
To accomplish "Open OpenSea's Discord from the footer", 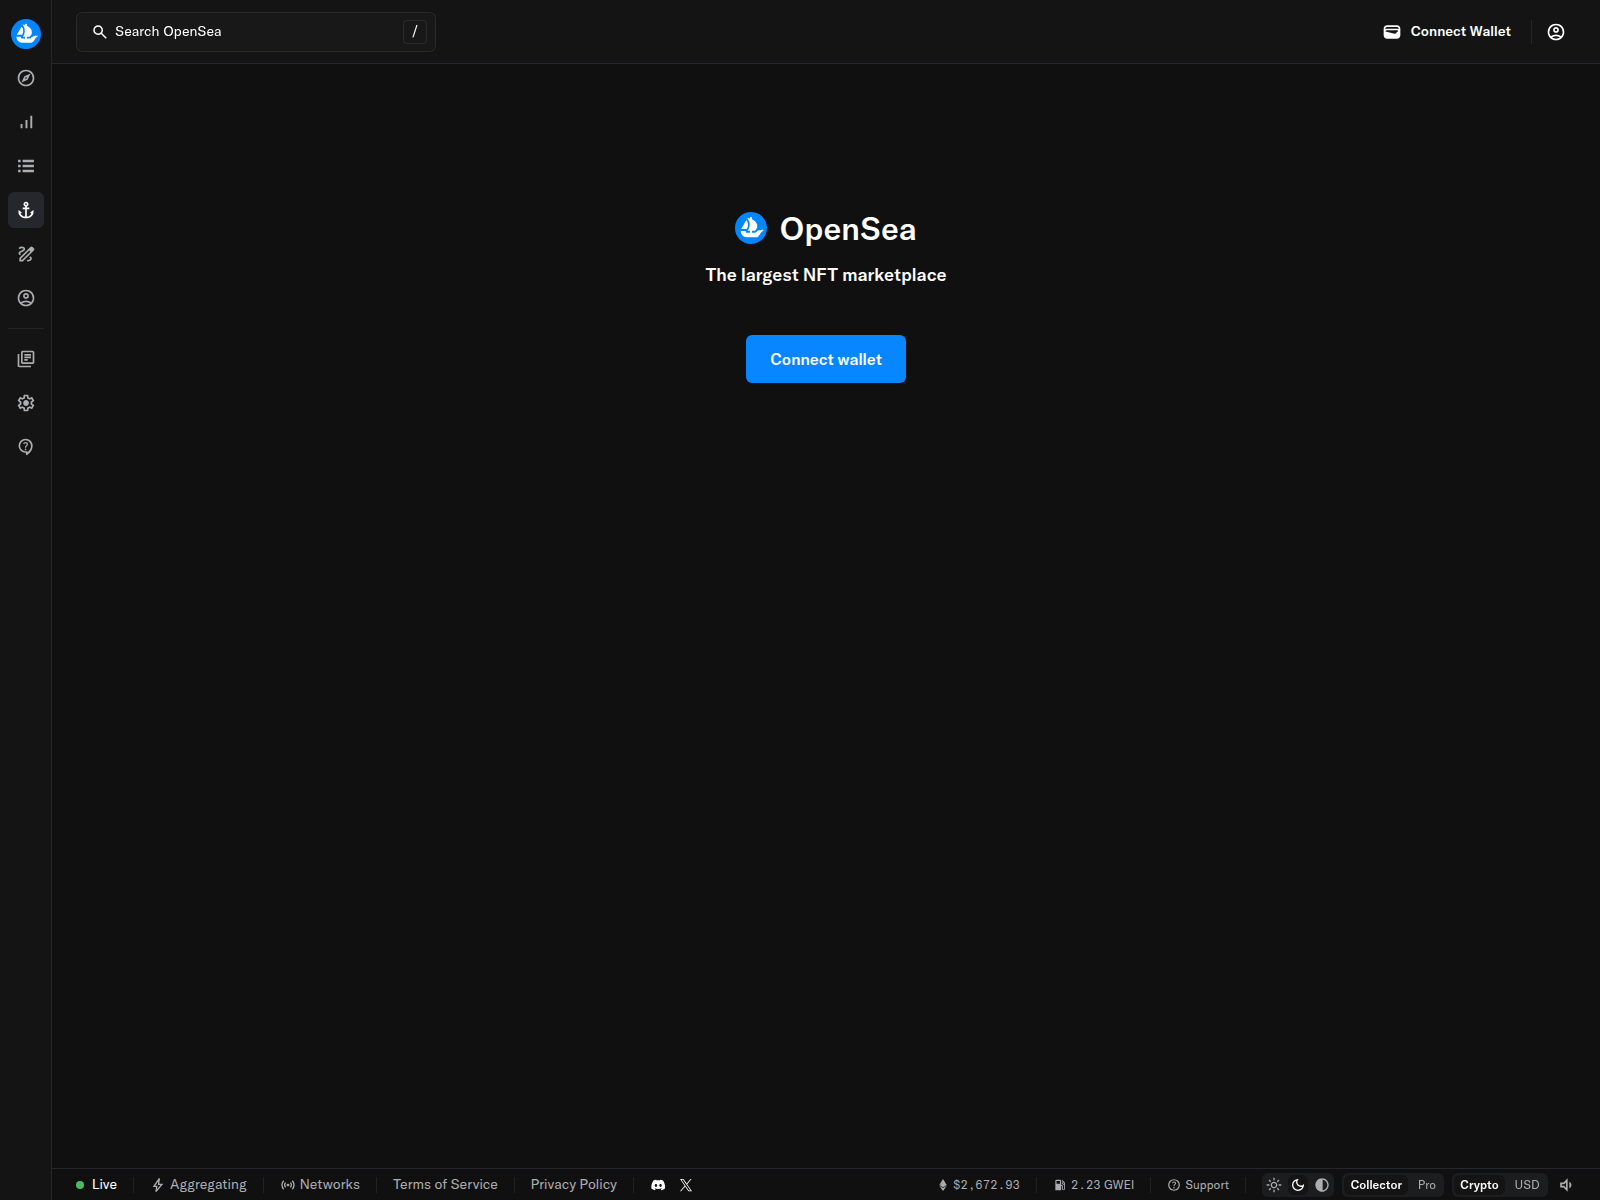I will 658,1184.
